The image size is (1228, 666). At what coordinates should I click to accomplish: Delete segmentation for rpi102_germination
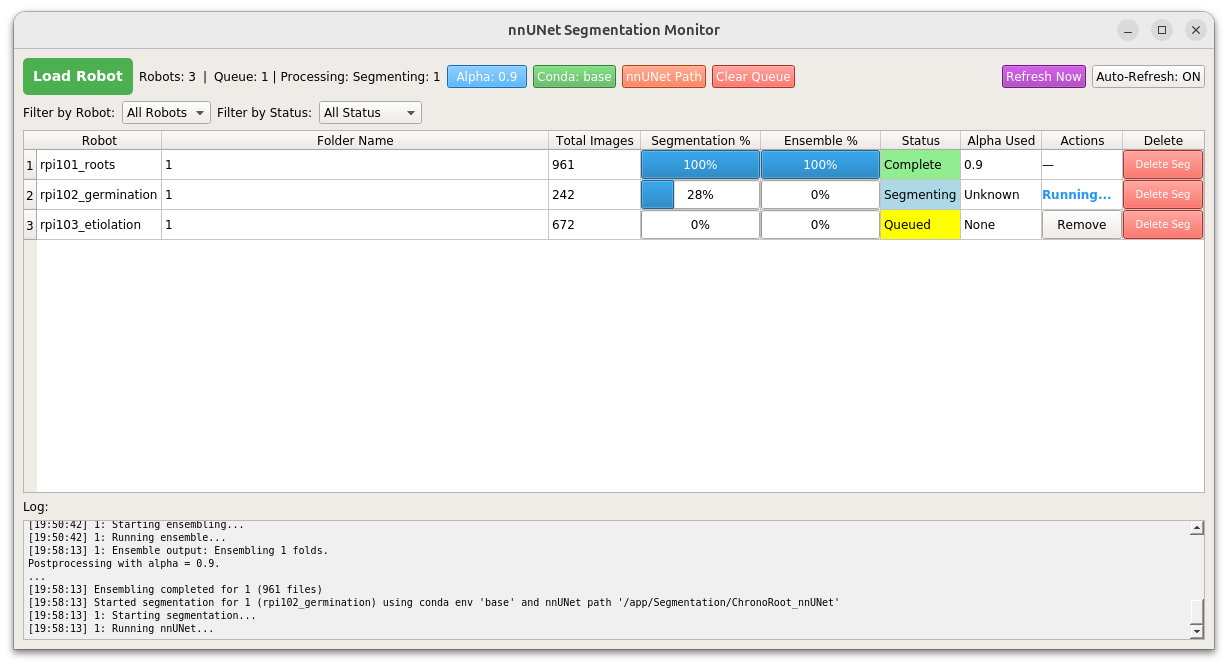pyautogui.click(x=1163, y=194)
